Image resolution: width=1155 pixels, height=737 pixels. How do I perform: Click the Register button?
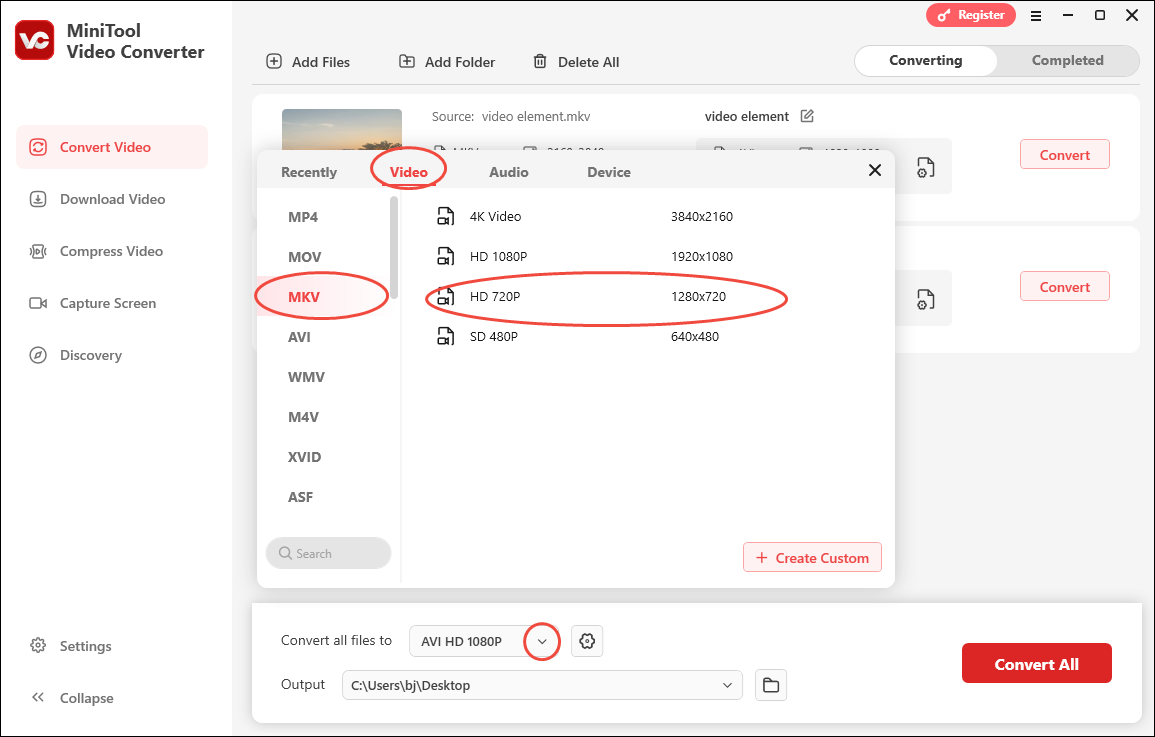point(971,15)
